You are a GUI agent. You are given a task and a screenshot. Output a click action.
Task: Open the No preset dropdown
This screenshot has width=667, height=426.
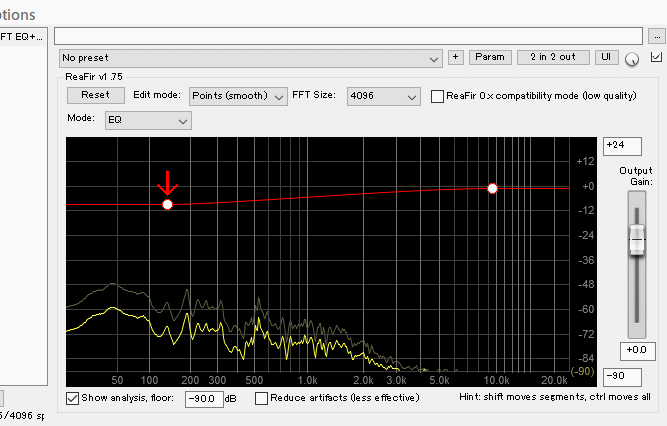(x=250, y=58)
